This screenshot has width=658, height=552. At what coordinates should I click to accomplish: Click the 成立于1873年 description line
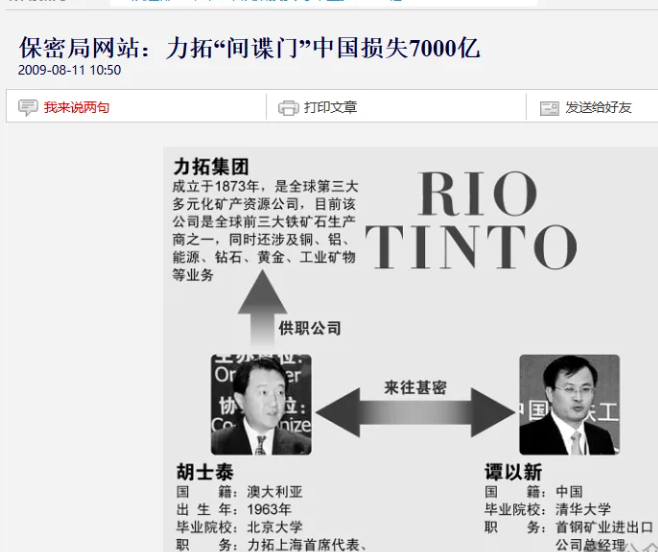(265, 186)
